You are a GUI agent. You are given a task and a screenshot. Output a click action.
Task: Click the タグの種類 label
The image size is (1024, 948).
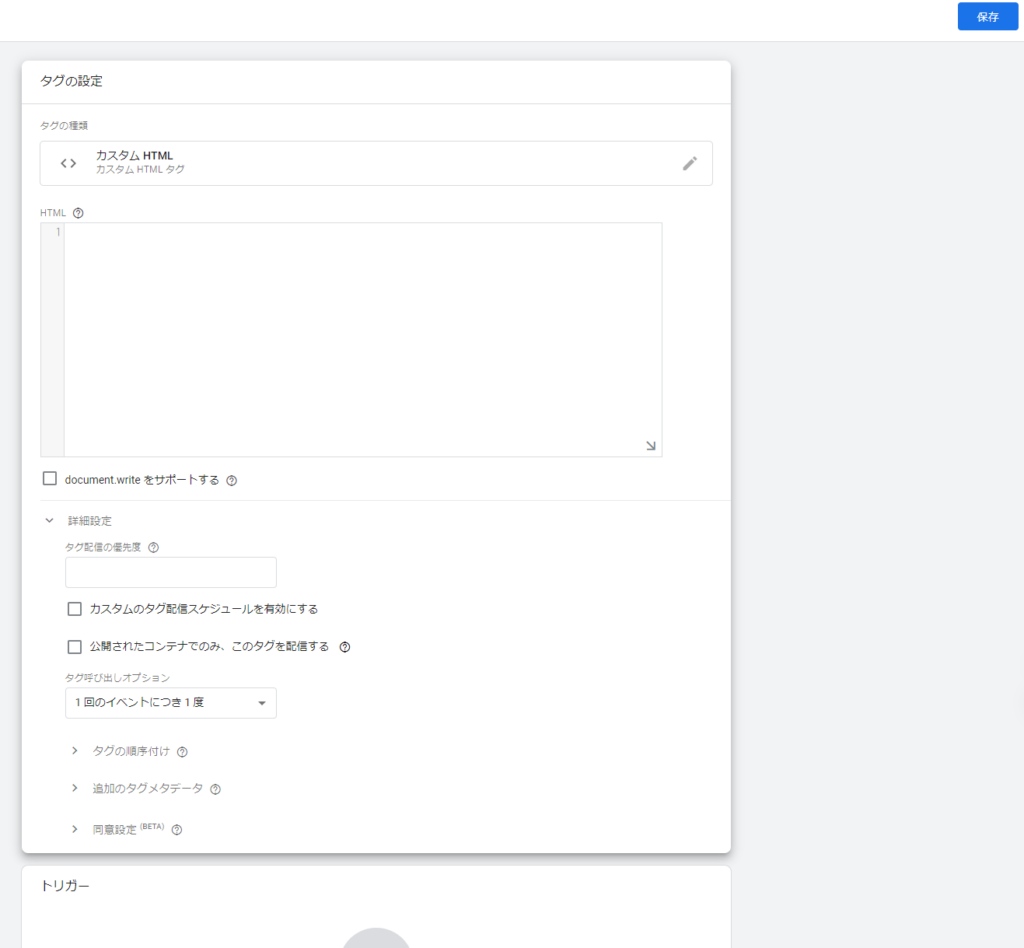click(x=64, y=125)
